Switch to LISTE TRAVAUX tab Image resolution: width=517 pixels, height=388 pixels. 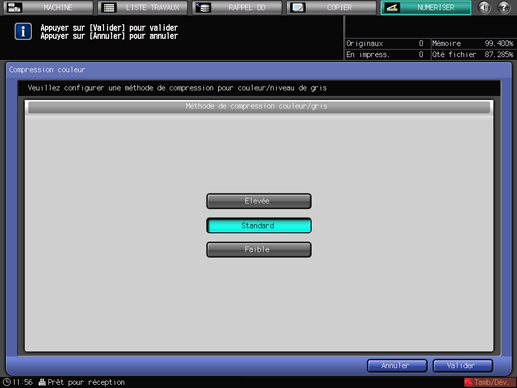(x=142, y=7)
